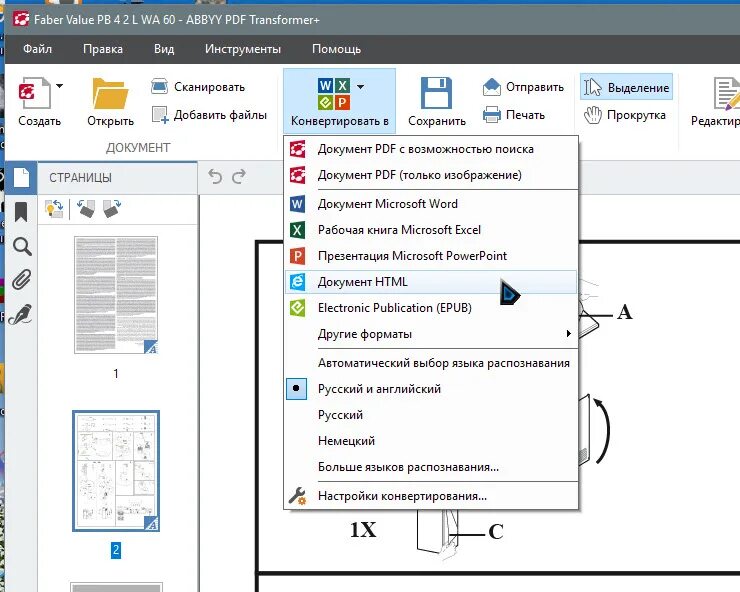Select Немецкий recognition language
Screen dimensions: 740x592
pyautogui.click(x=431, y=441)
